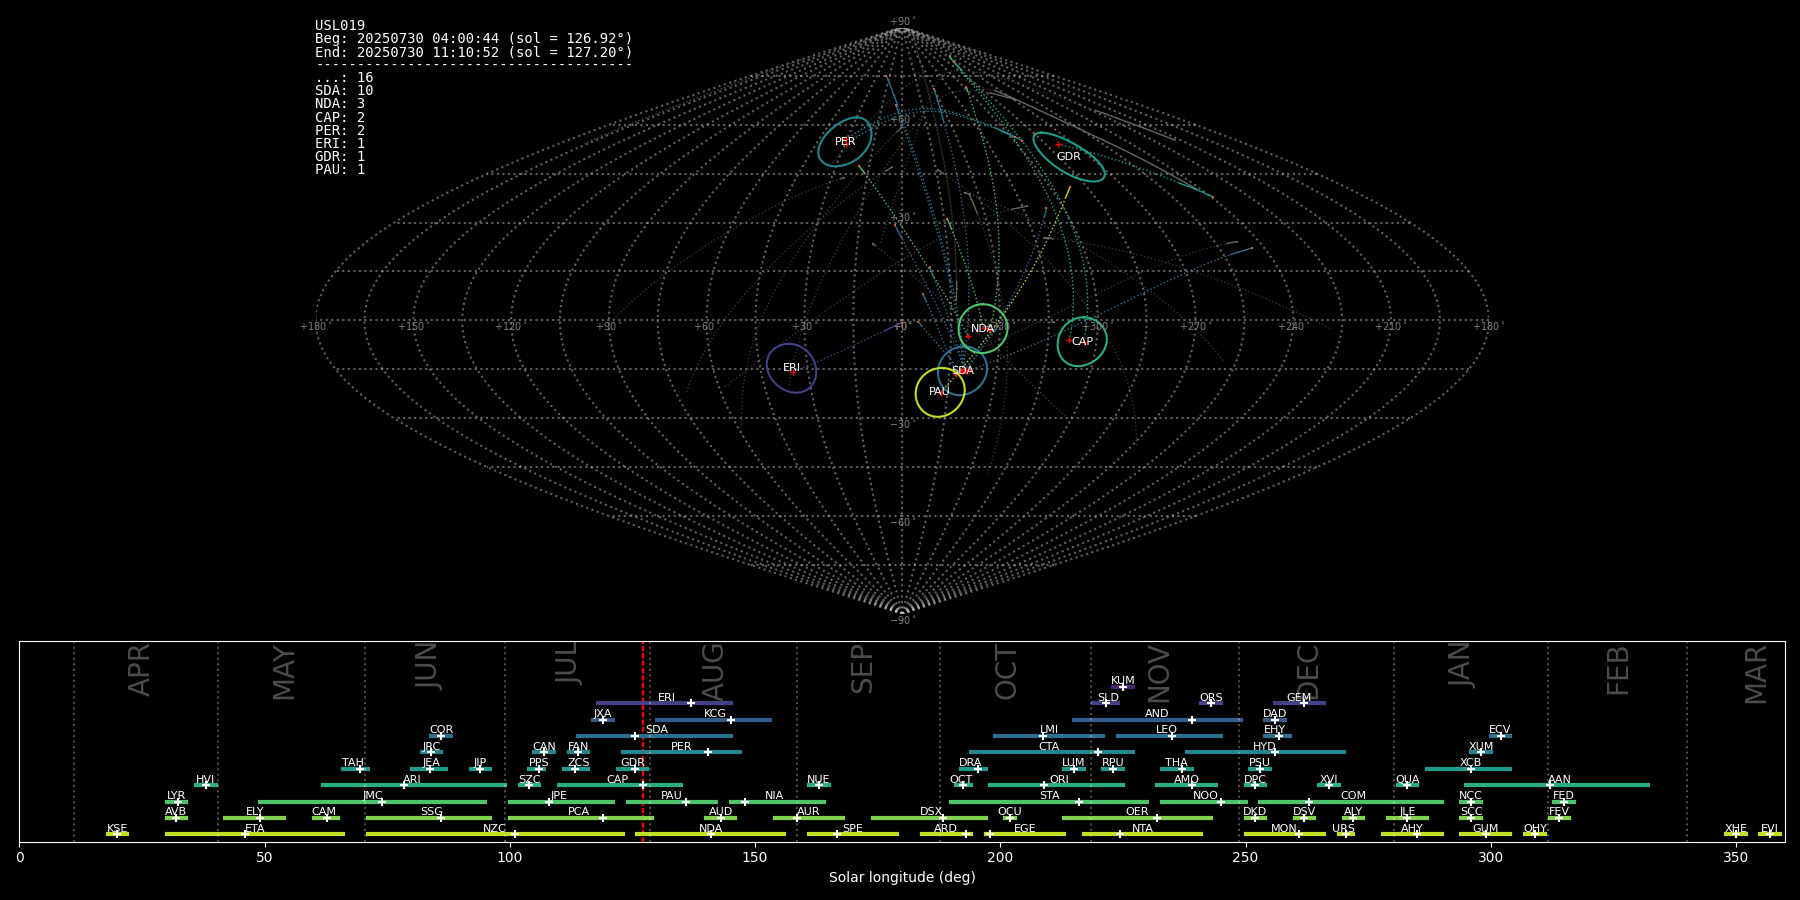Click the COM shower bar in timeline
The height and width of the screenshot is (900, 1800).
1351,802
